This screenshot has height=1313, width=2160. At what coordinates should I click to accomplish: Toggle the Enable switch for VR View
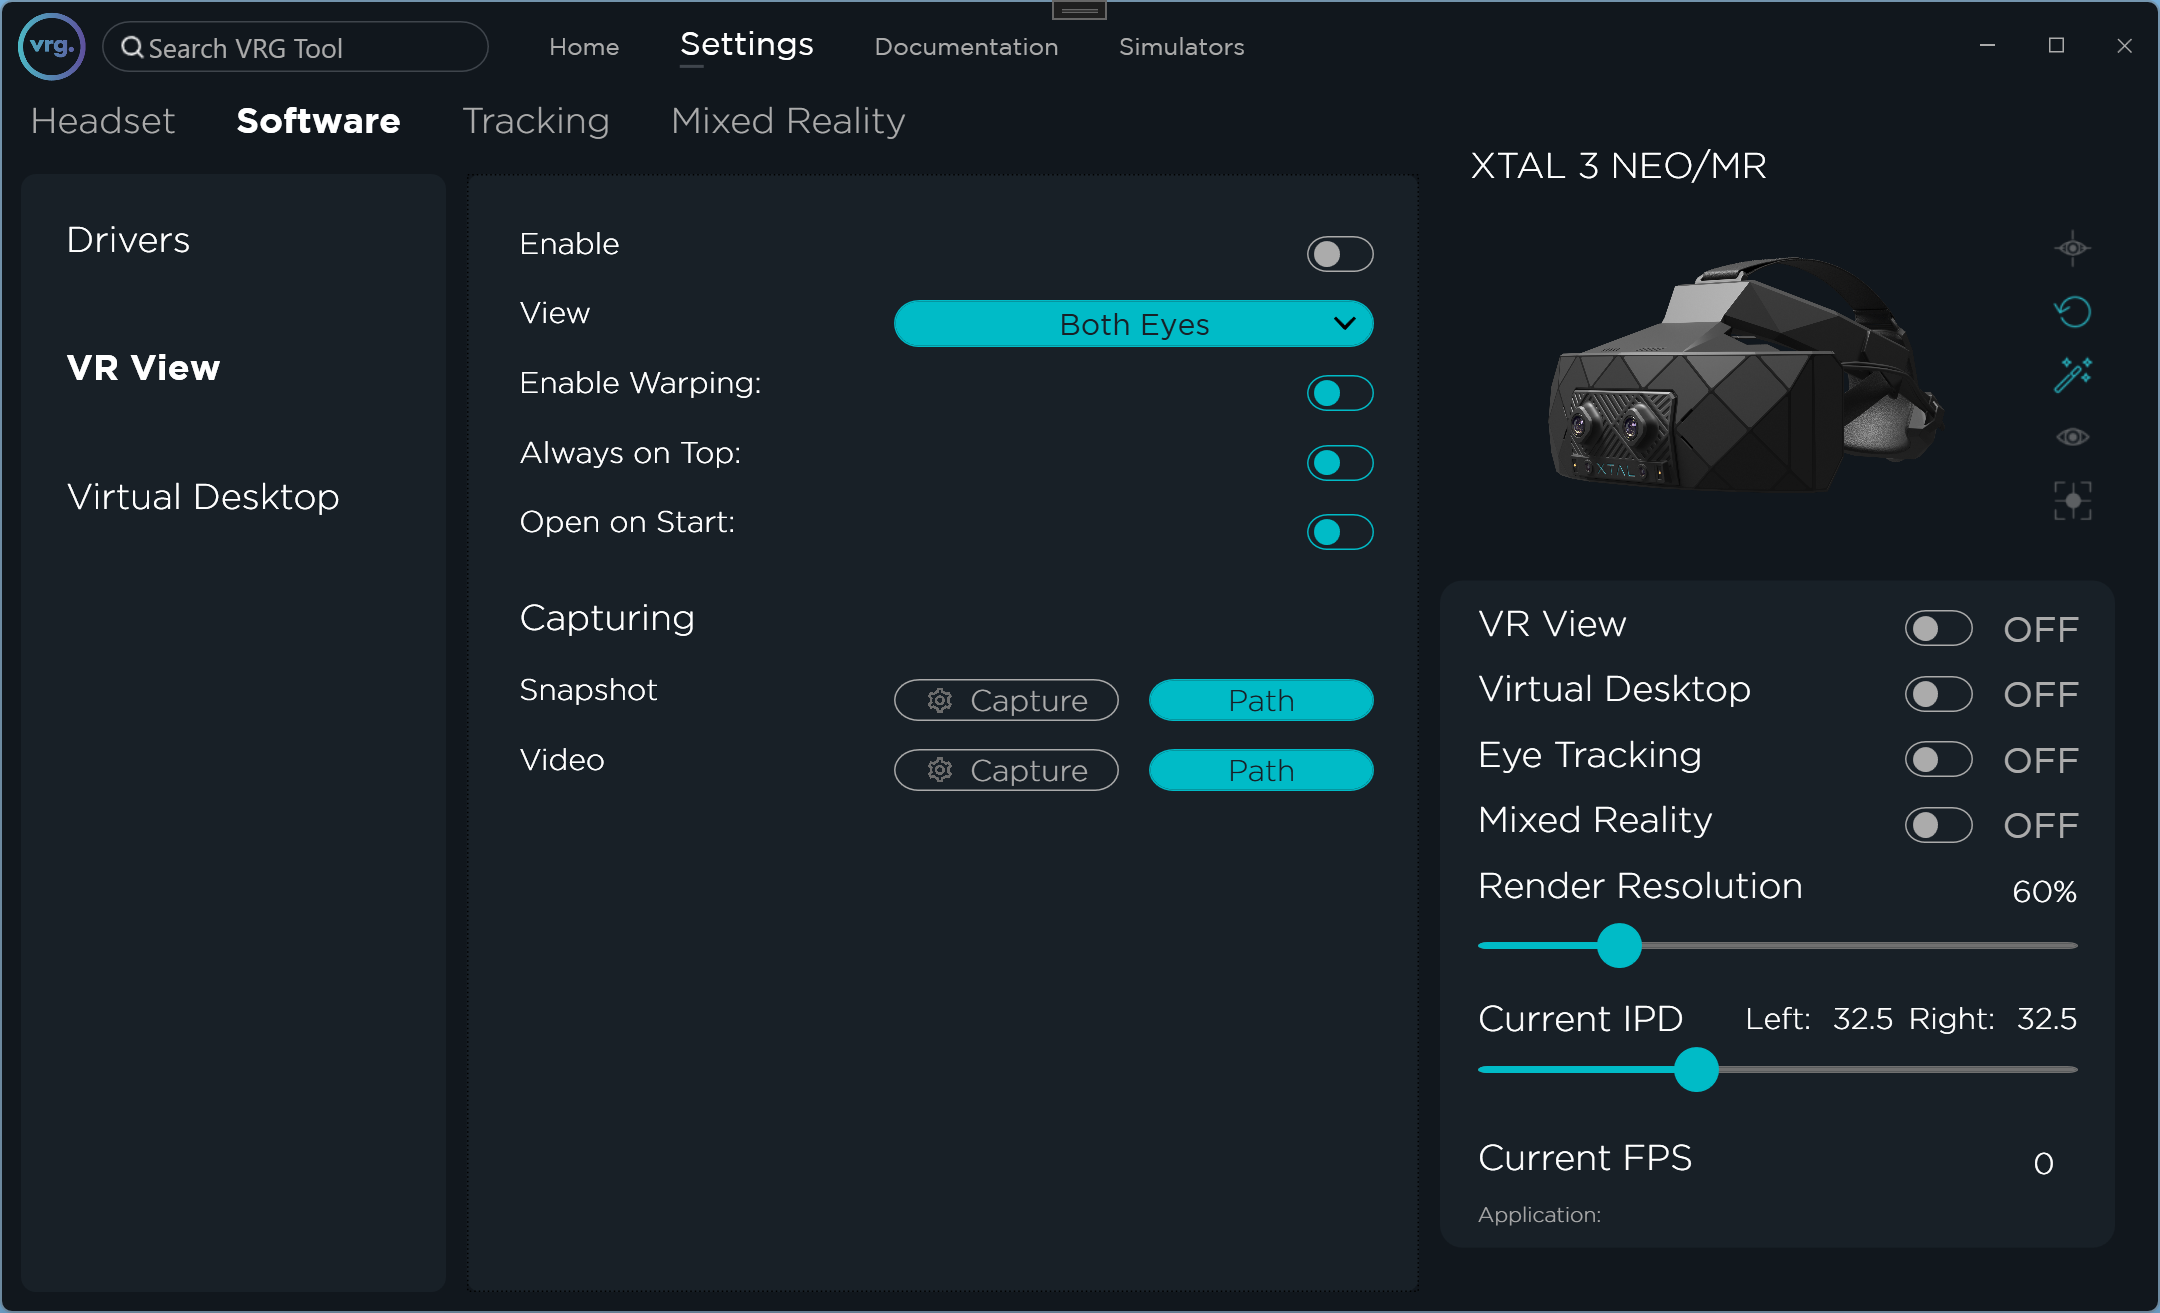click(x=1340, y=254)
